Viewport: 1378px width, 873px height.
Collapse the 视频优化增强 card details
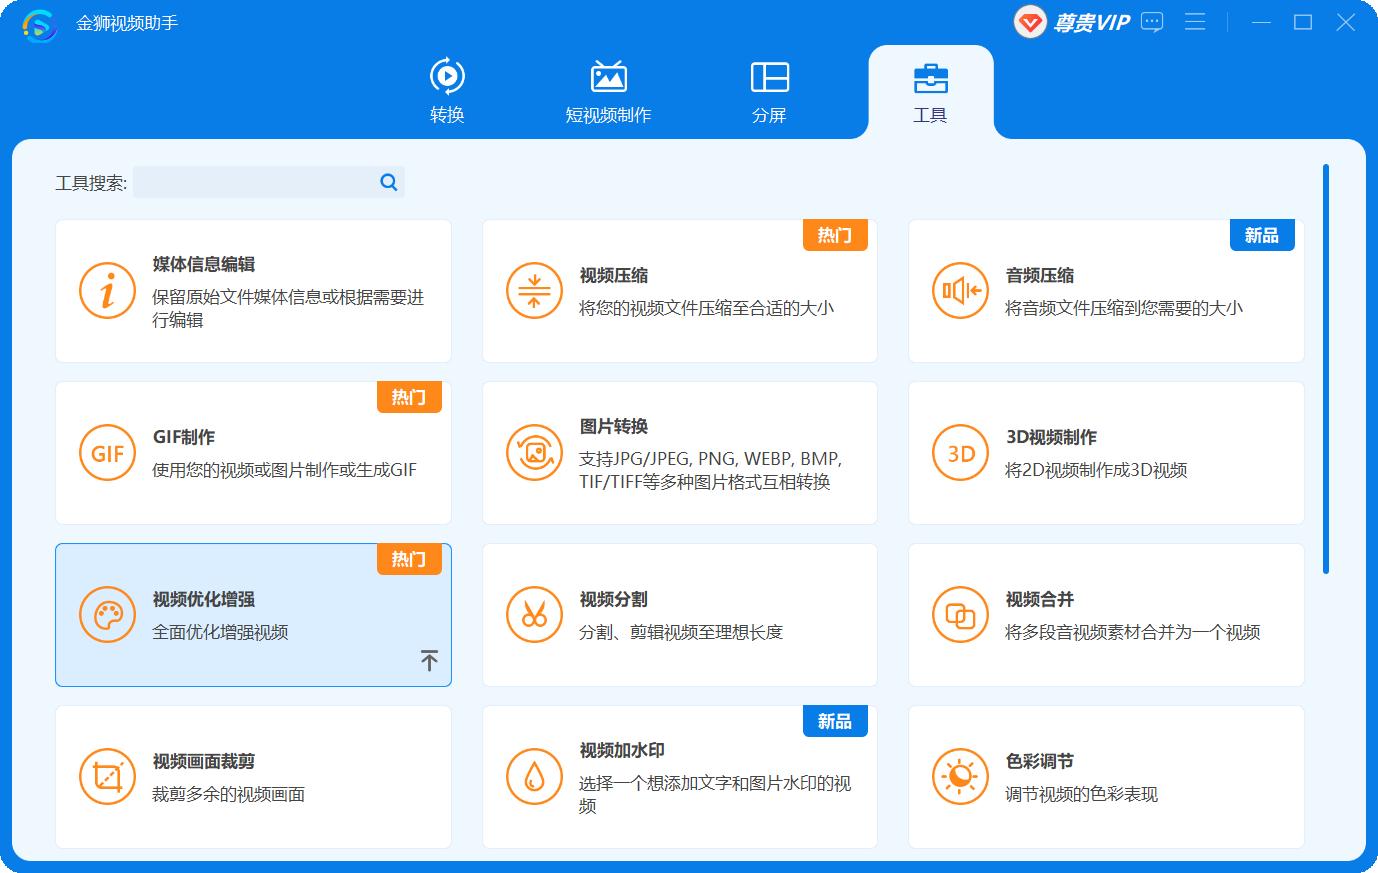430,660
